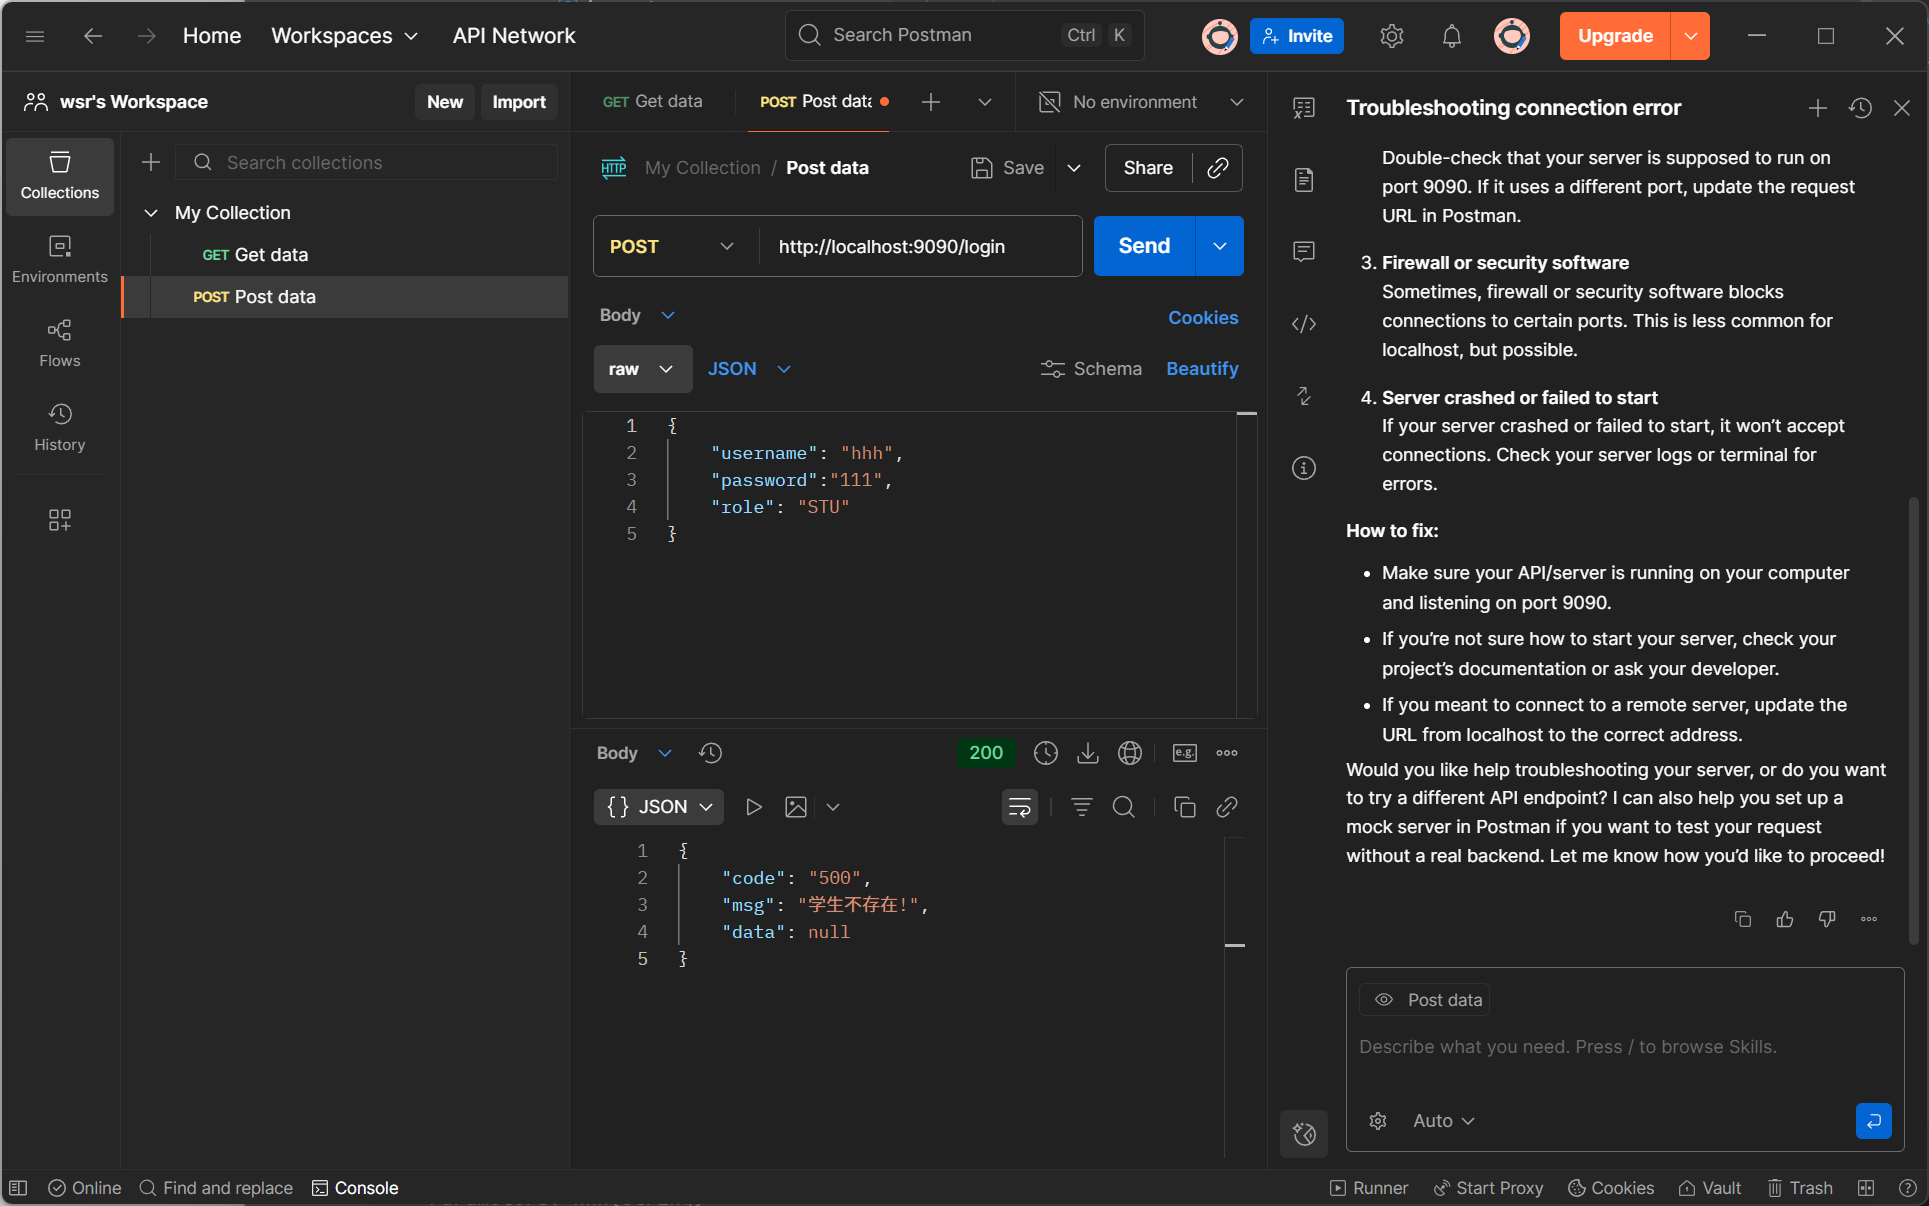Show response time clock icon
Viewport: 1929px width, 1206px height.
coord(1046,753)
